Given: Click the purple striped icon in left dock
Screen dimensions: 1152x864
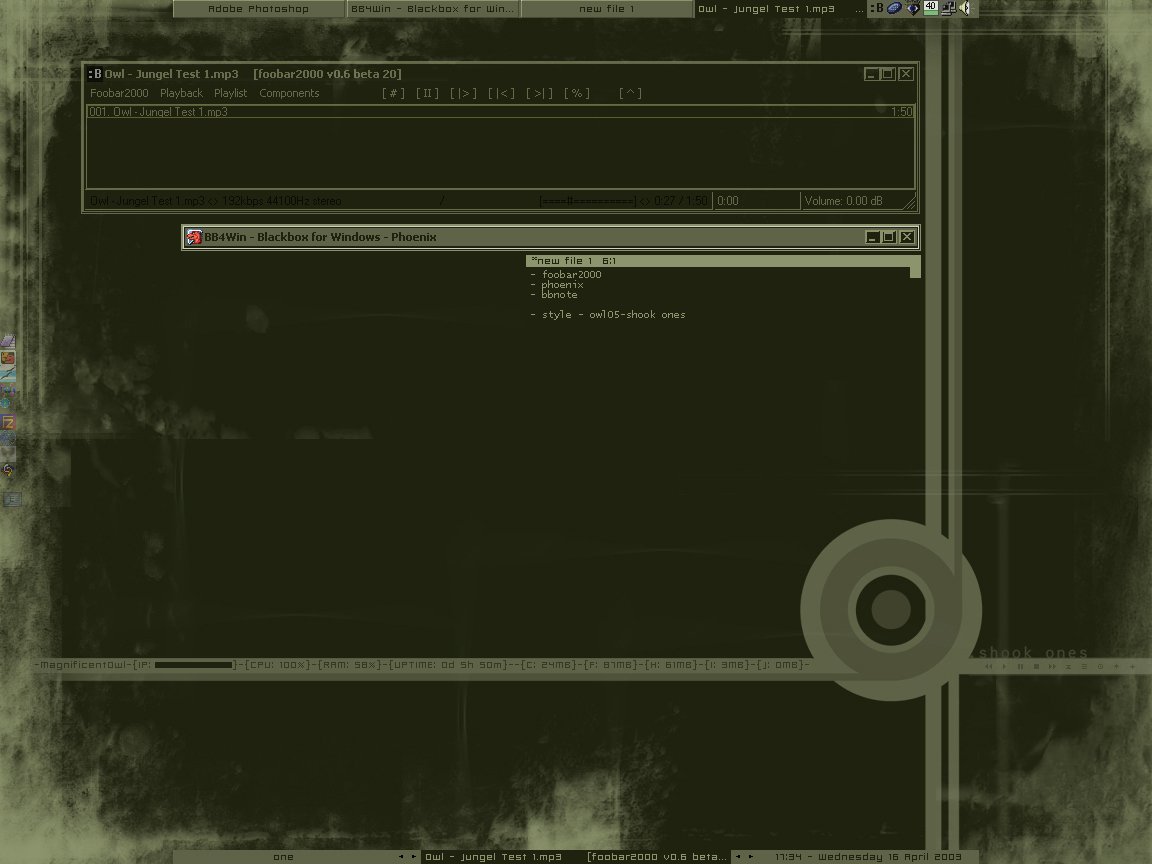Looking at the screenshot, I should [8, 342].
